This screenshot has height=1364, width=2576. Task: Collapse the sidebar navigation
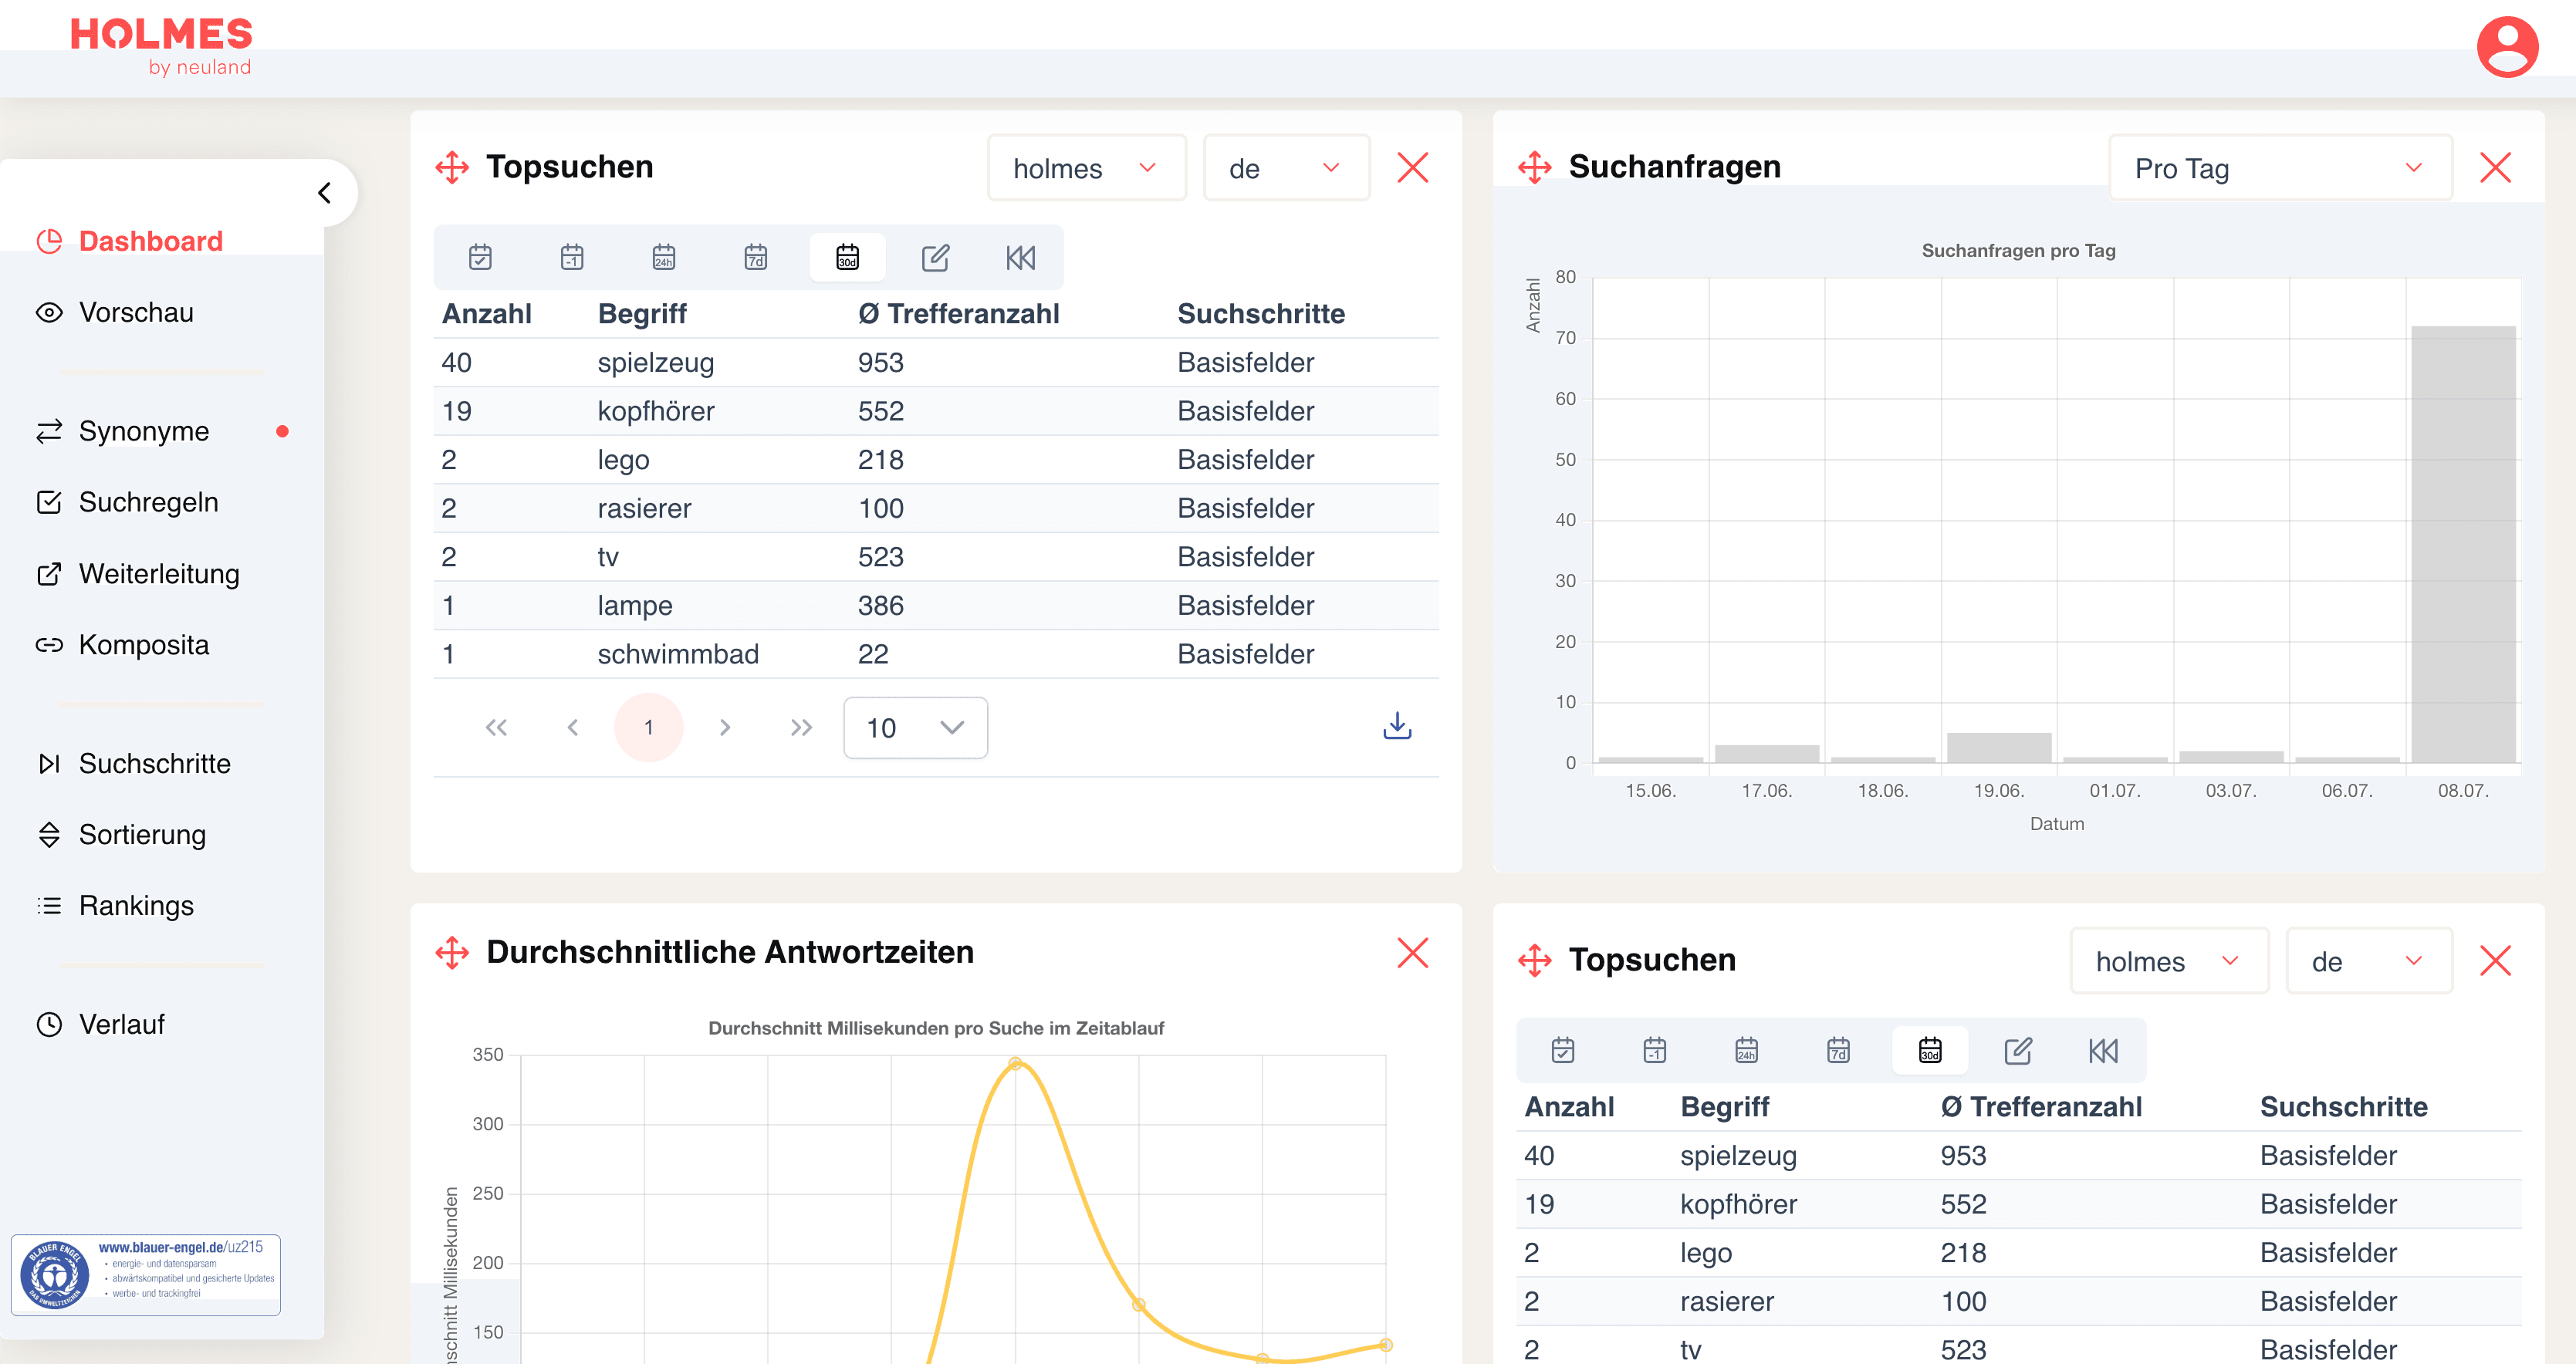(324, 192)
